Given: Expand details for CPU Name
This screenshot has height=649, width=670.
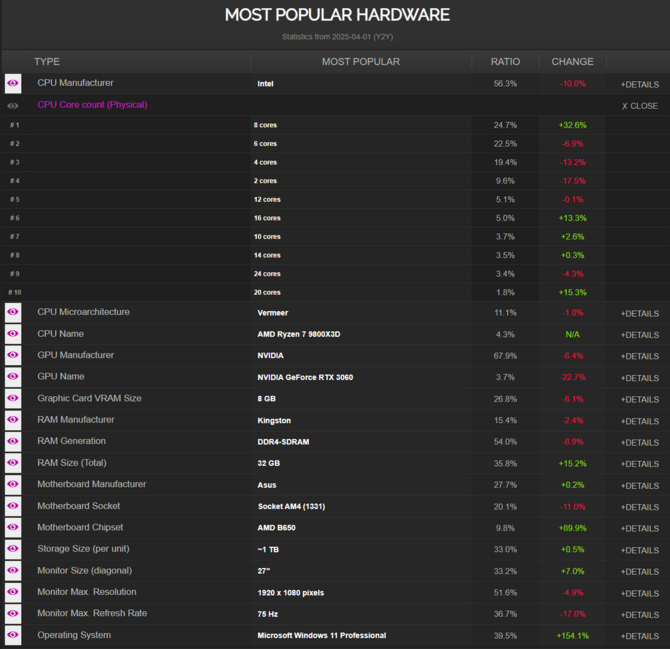Looking at the screenshot, I should pos(640,335).
